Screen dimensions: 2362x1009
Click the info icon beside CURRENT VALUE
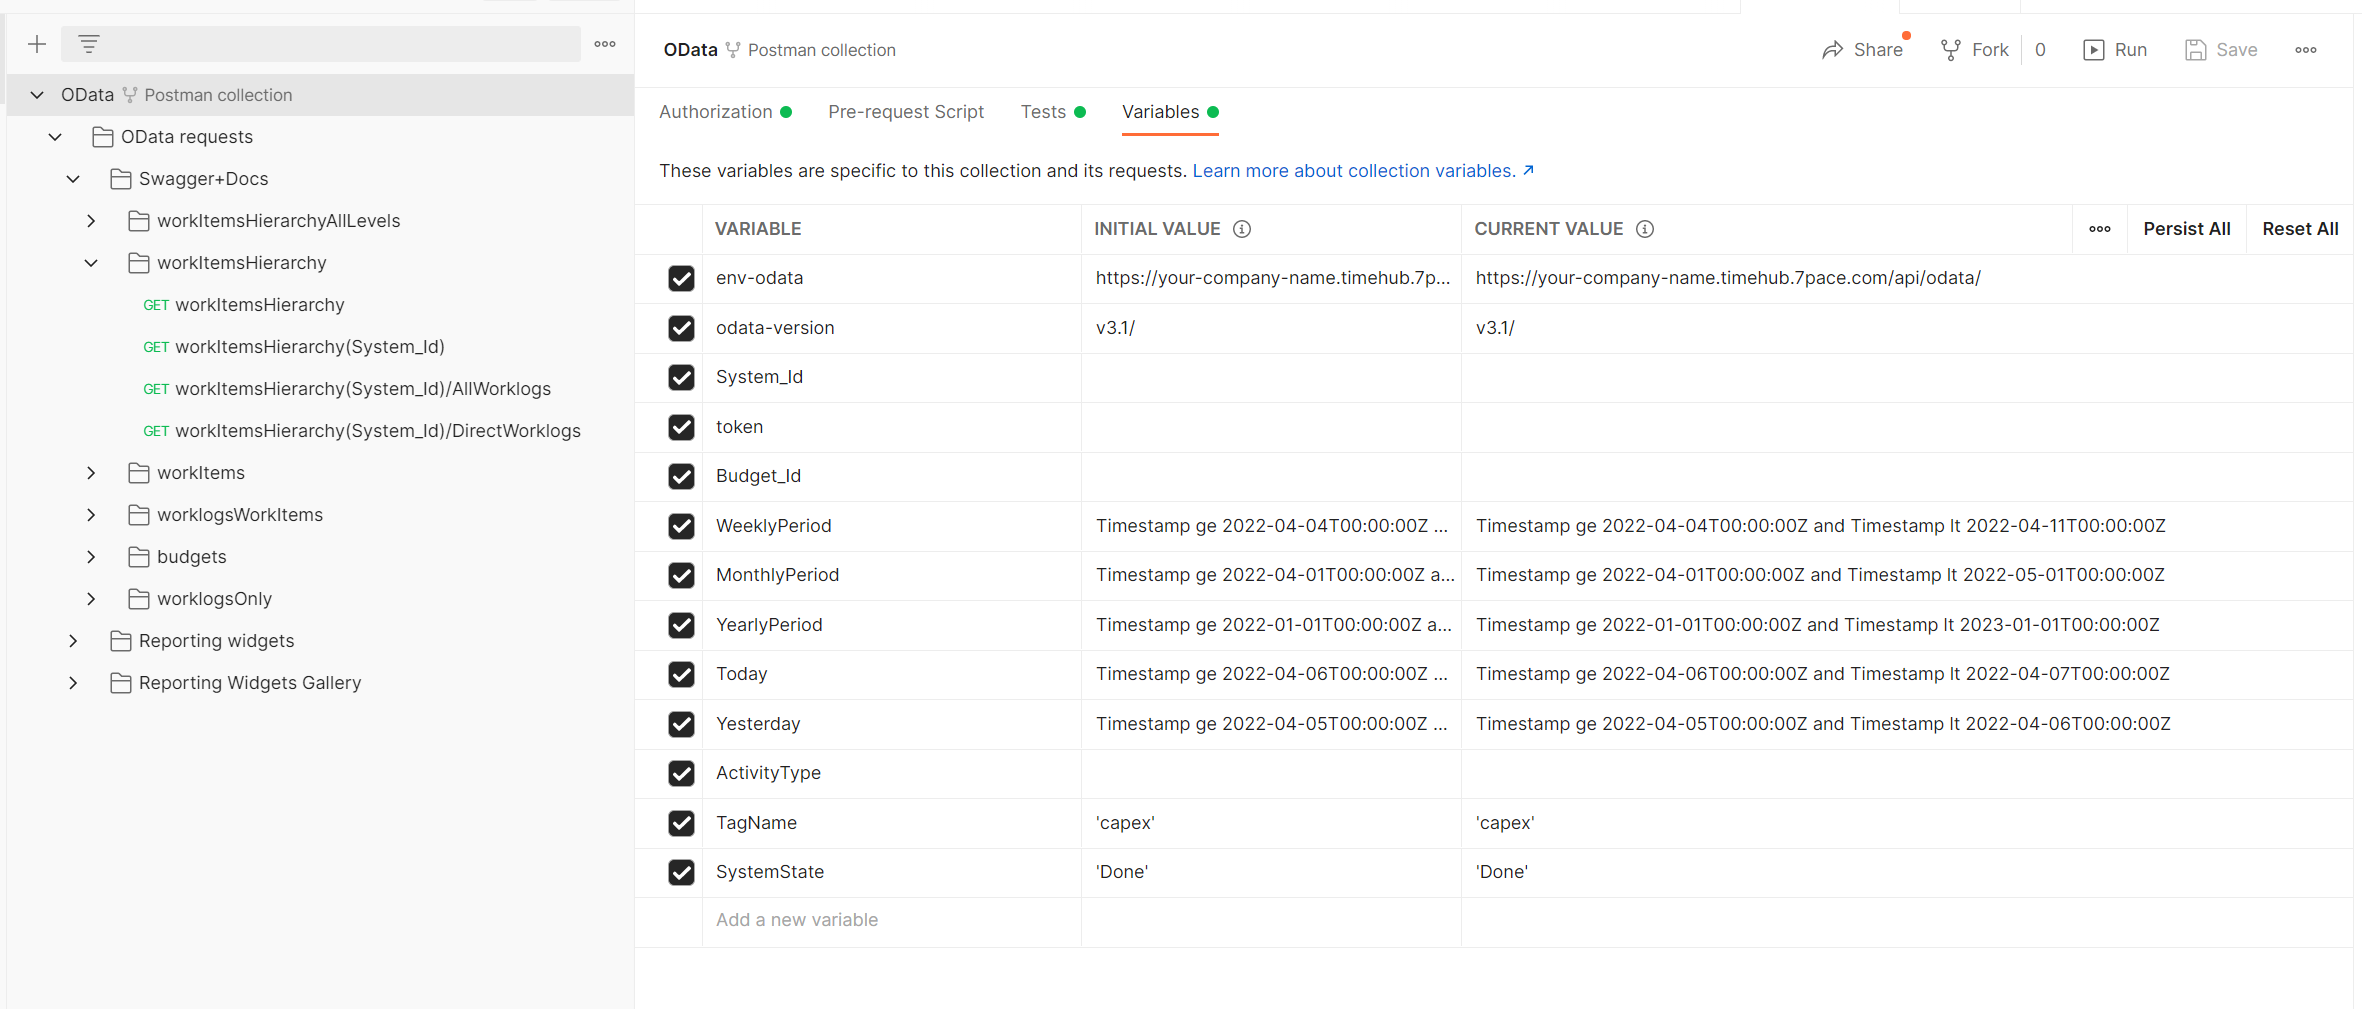click(1645, 229)
